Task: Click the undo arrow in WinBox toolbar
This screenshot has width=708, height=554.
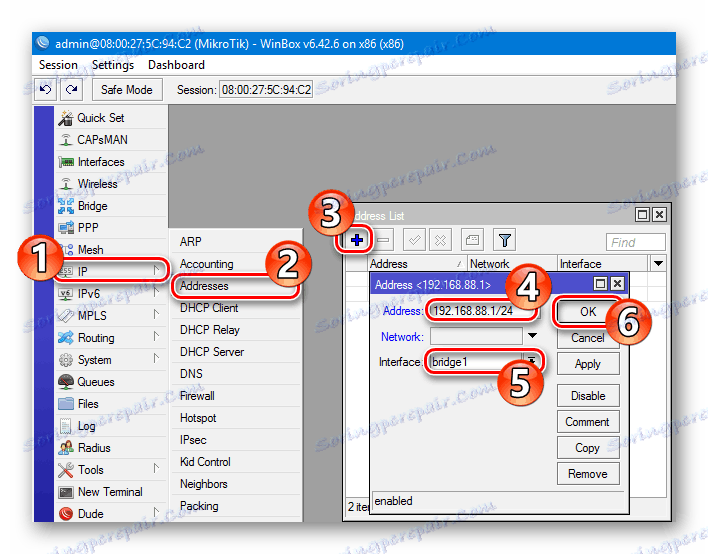Action: (46, 89)
